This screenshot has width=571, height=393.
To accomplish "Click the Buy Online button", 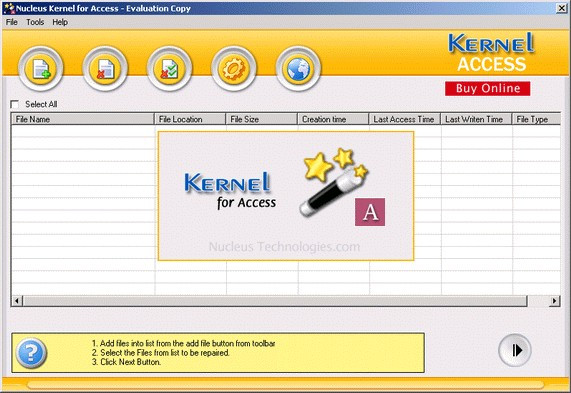I will coord(488,89).
